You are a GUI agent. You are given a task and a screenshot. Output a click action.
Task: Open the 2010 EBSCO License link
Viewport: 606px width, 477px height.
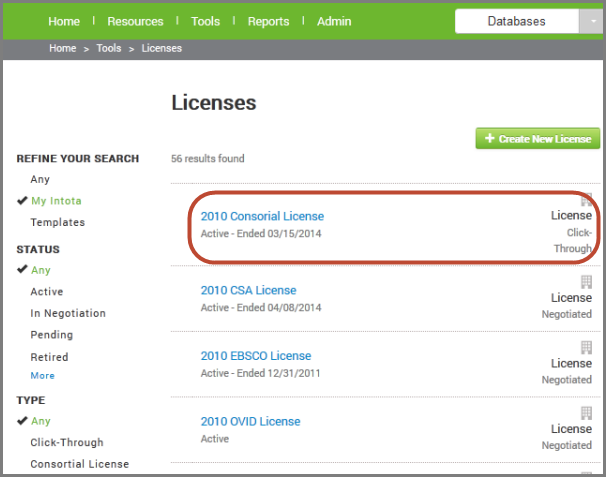(x=256, y=356)
